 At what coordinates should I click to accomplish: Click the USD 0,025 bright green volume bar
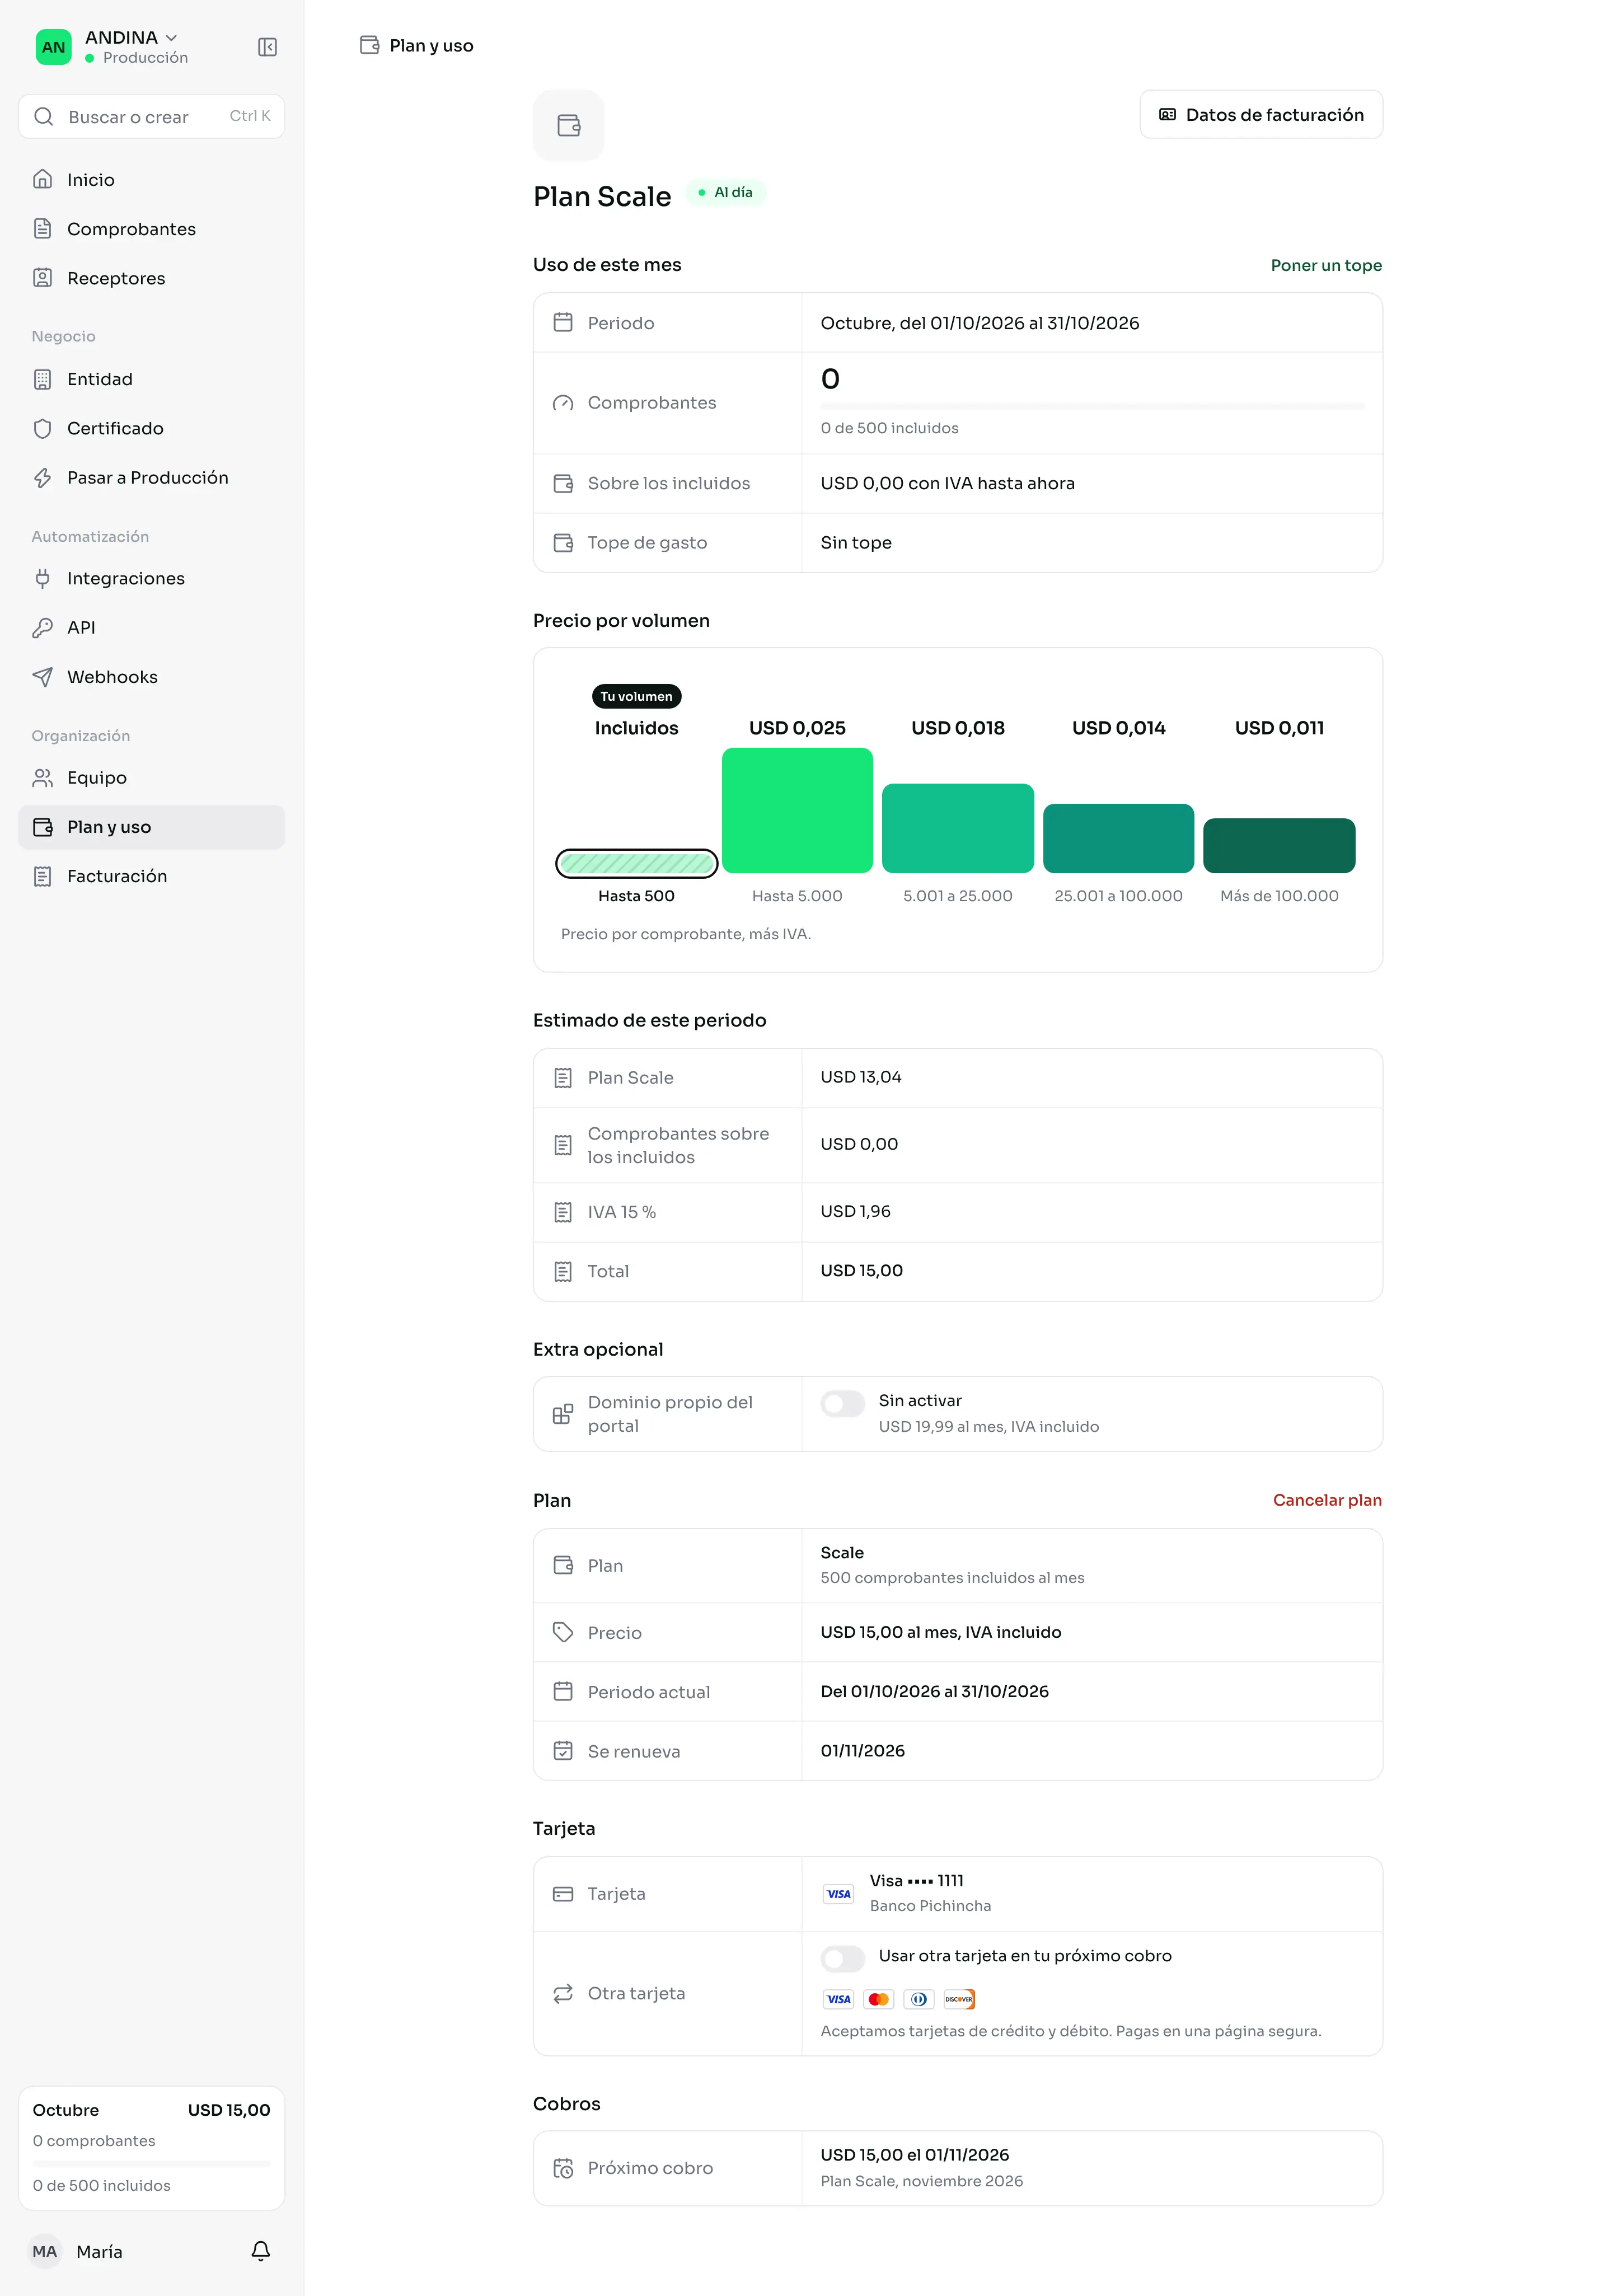pos(797,810)
